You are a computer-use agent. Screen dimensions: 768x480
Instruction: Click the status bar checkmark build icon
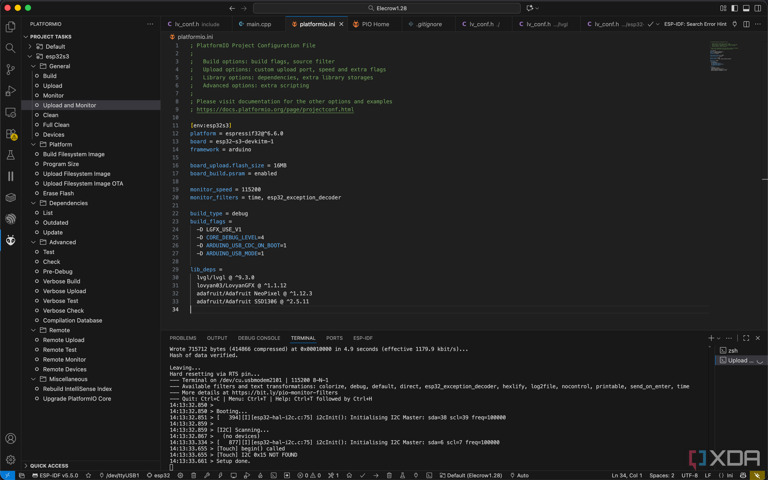(x=362, y=475)
